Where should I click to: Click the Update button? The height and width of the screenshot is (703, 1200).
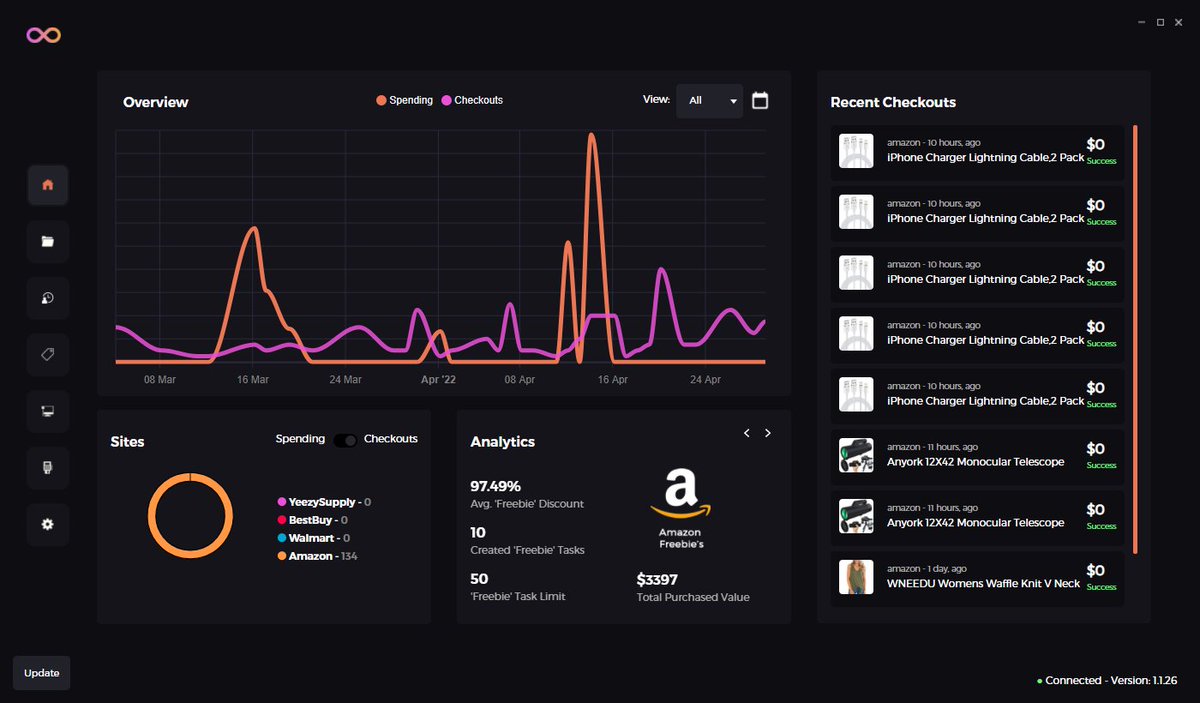coord(42,673)
